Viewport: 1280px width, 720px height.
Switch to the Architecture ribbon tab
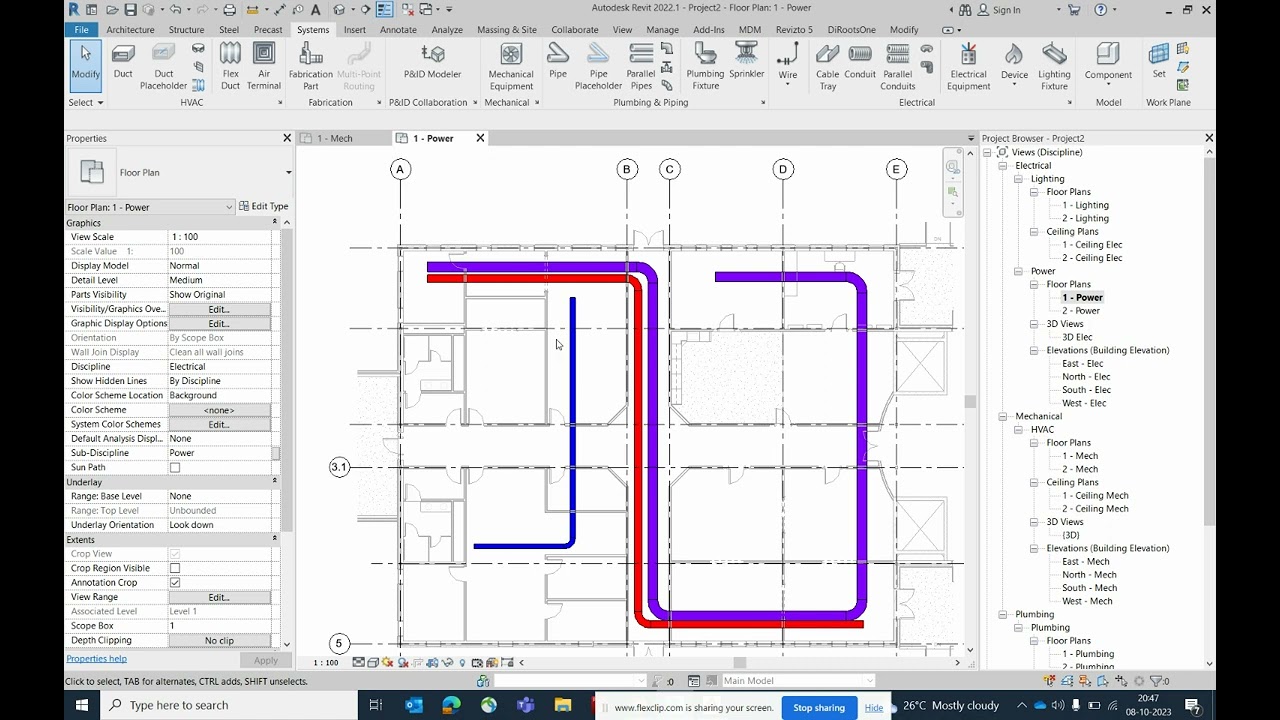tap(131, 30)
